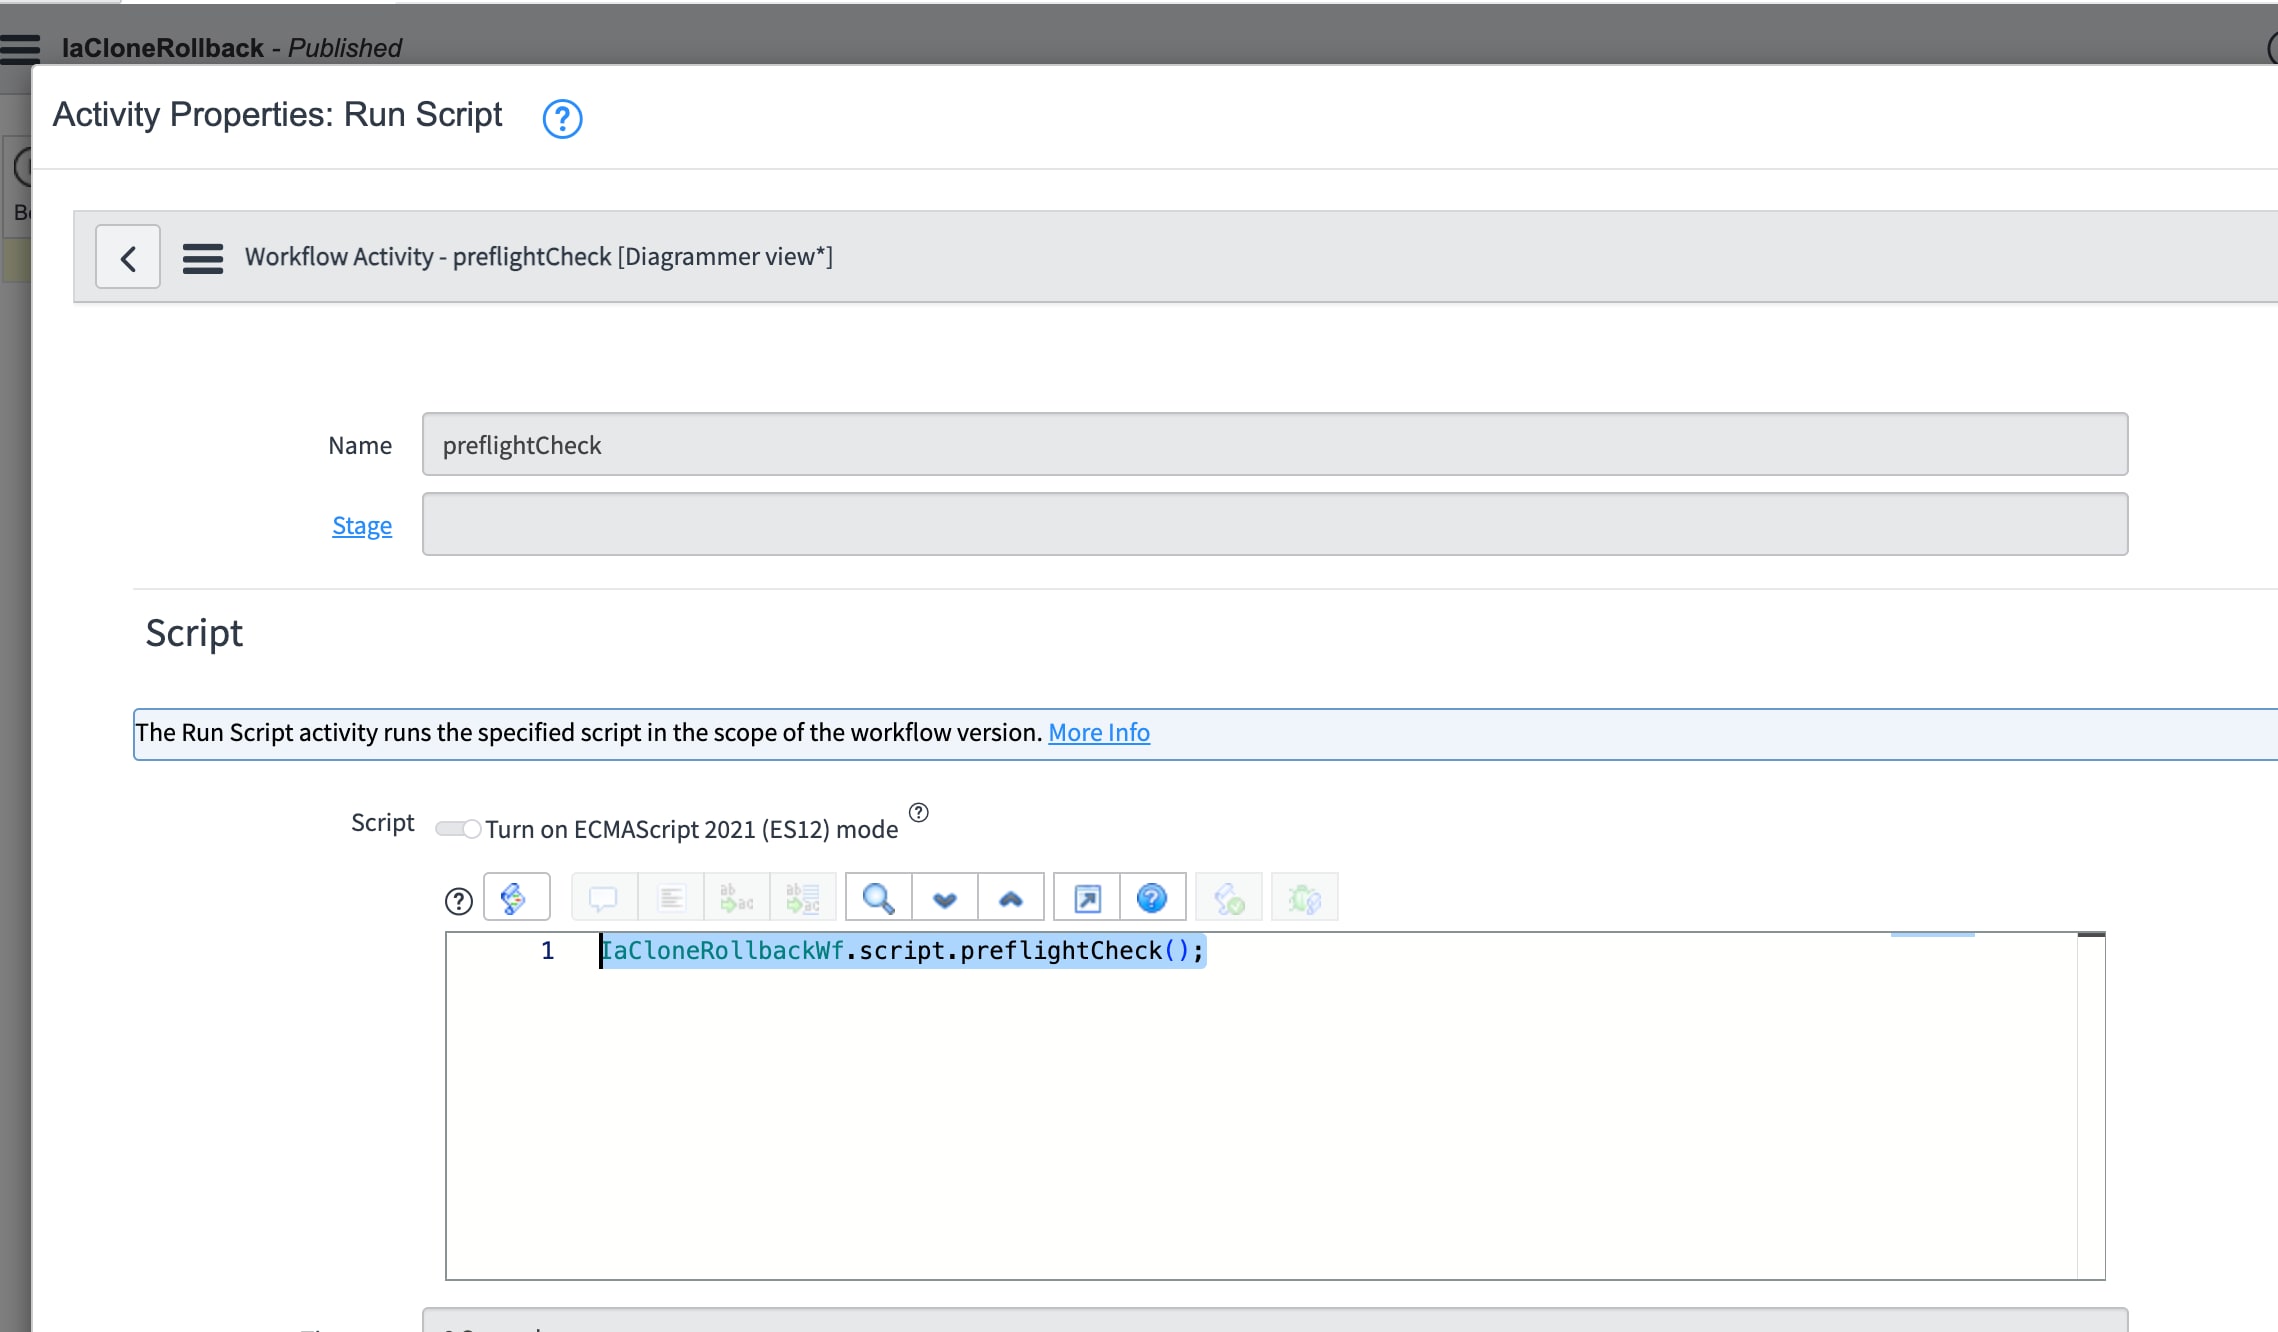Find previous occurrence up chevron
This screenshot has width=2278, height=1332.
click(1011, 898)
